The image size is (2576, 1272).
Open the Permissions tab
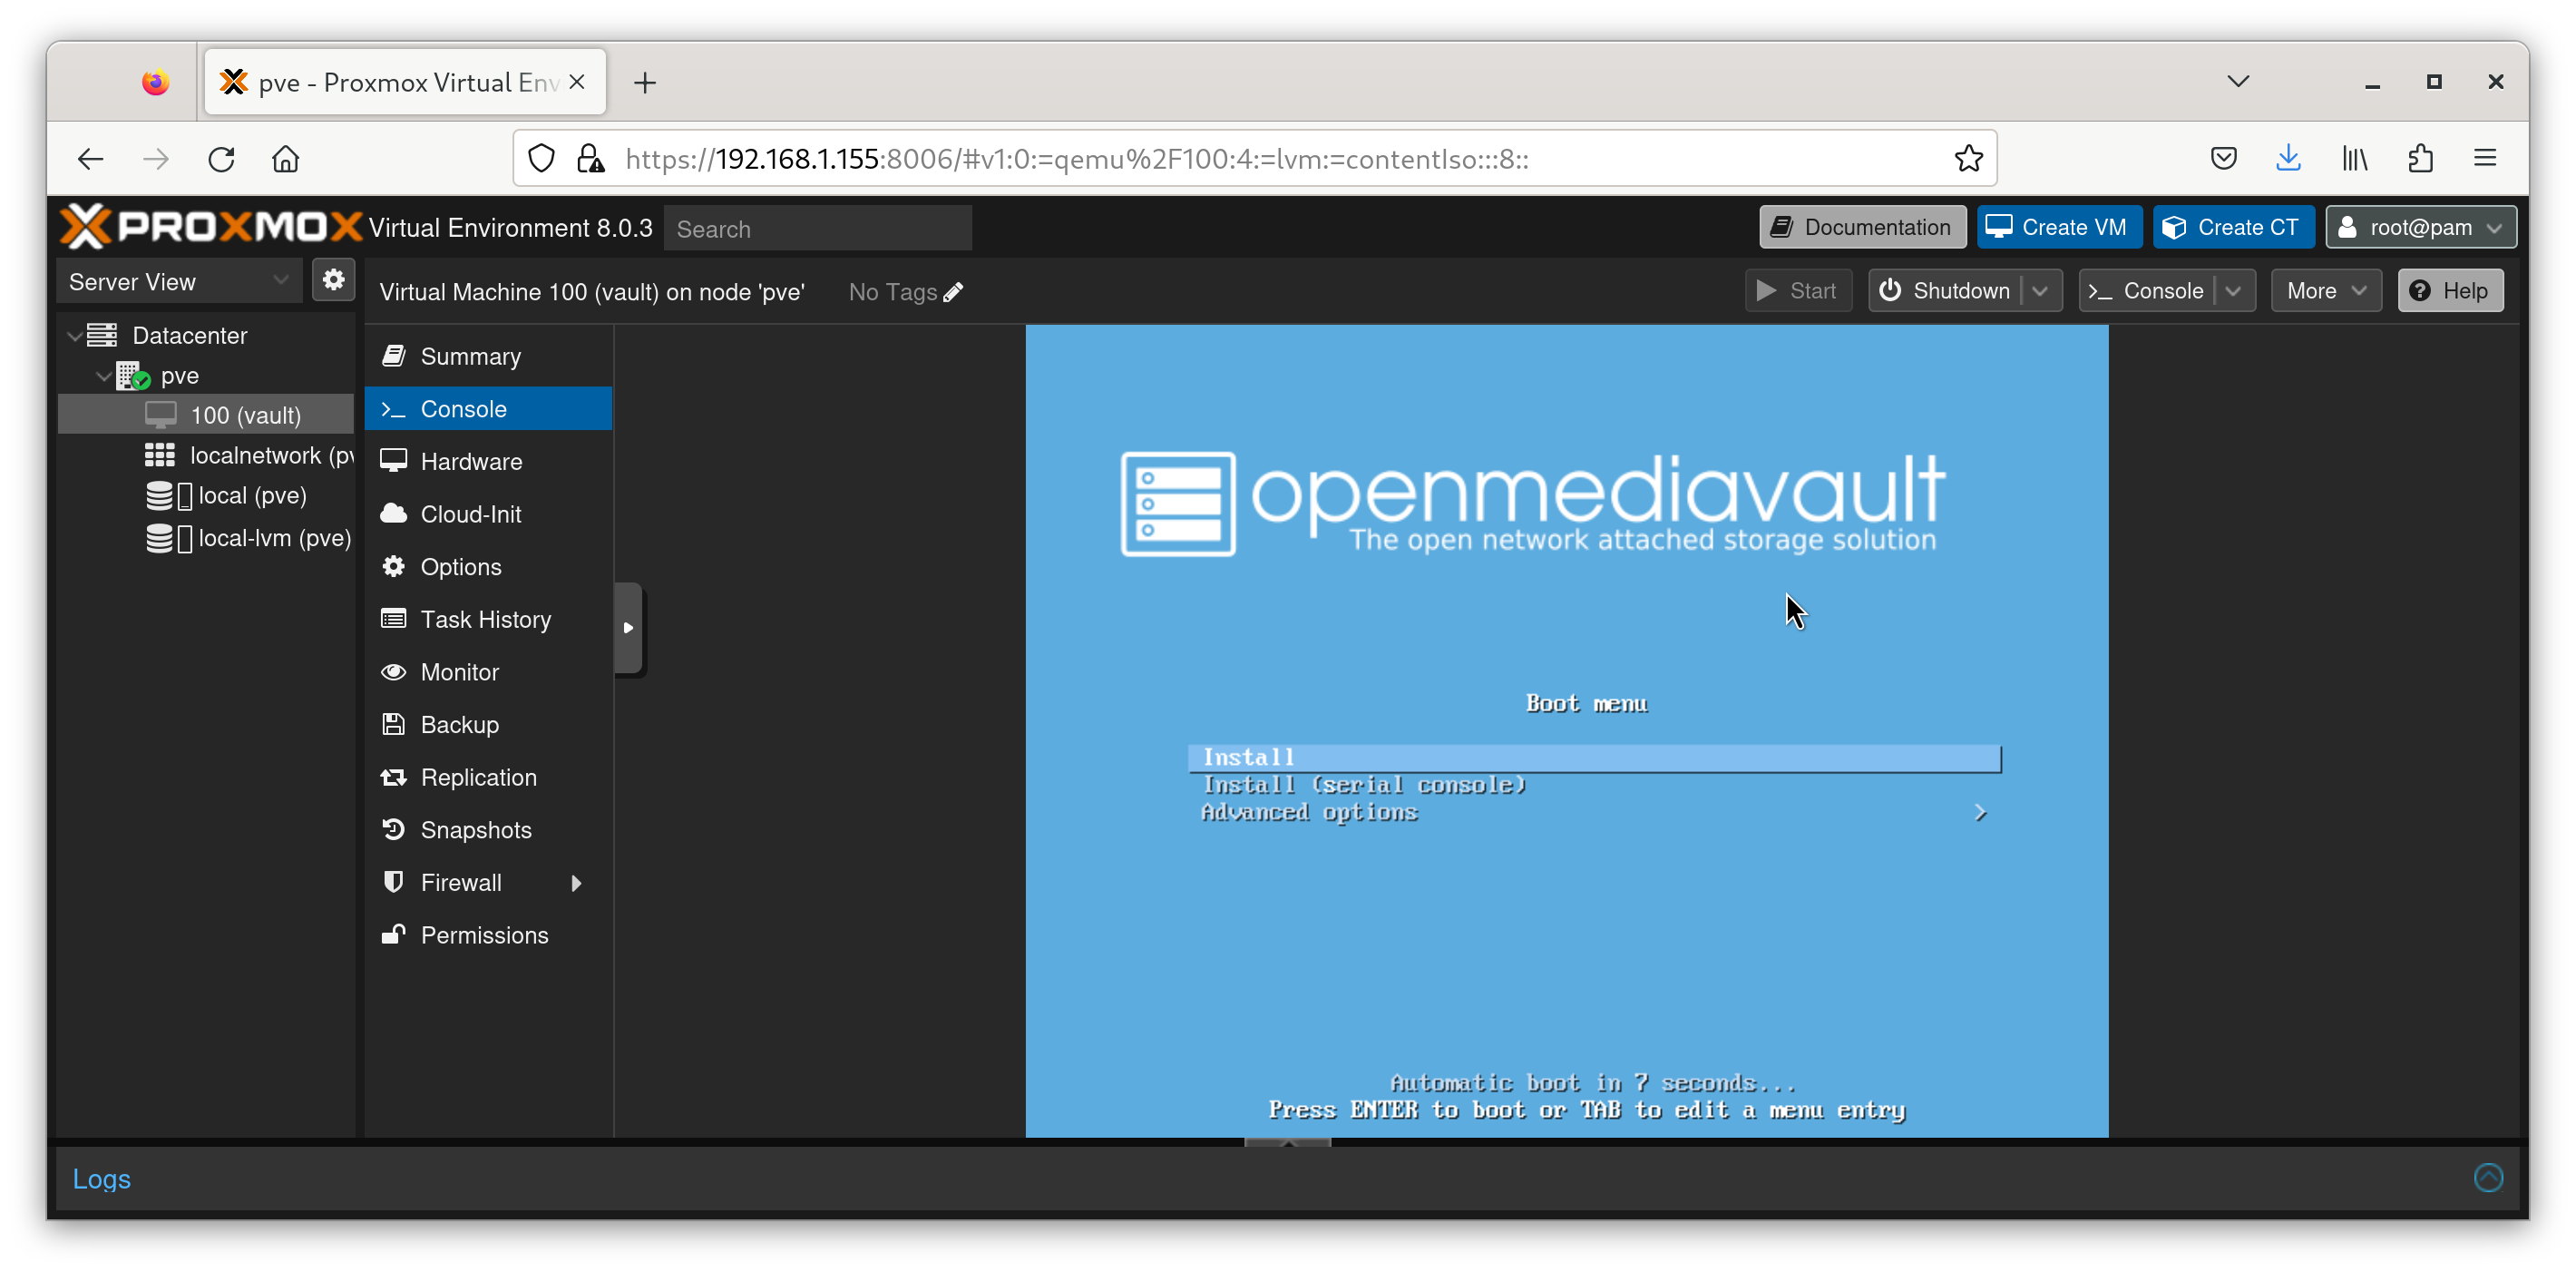[x=489, y=936]
